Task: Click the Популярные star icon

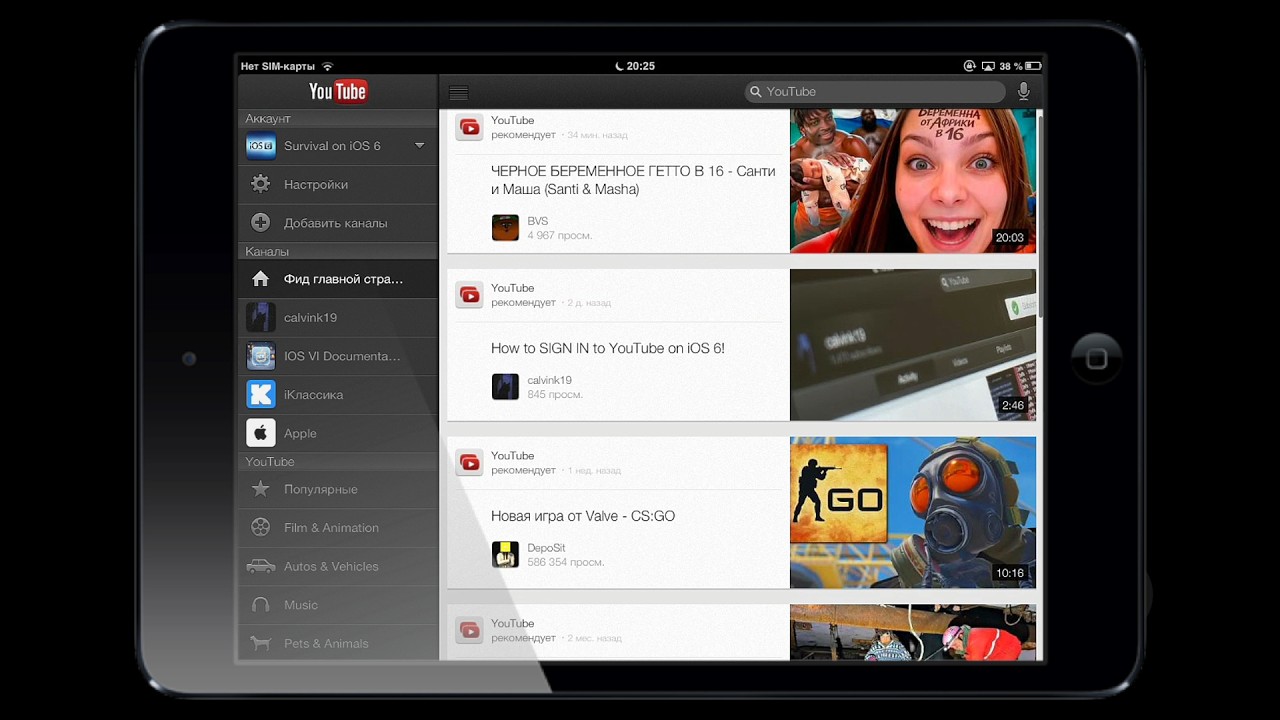Action: [260, 489]
